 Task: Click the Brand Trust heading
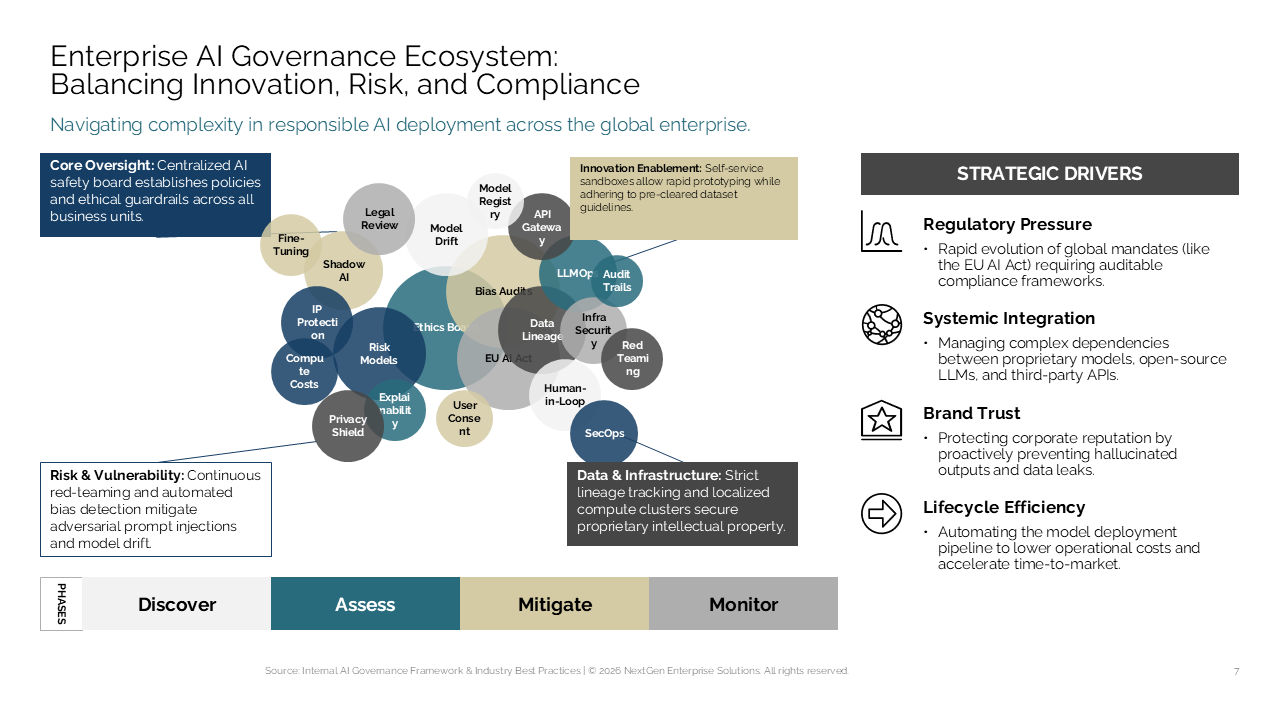[972, 413]
